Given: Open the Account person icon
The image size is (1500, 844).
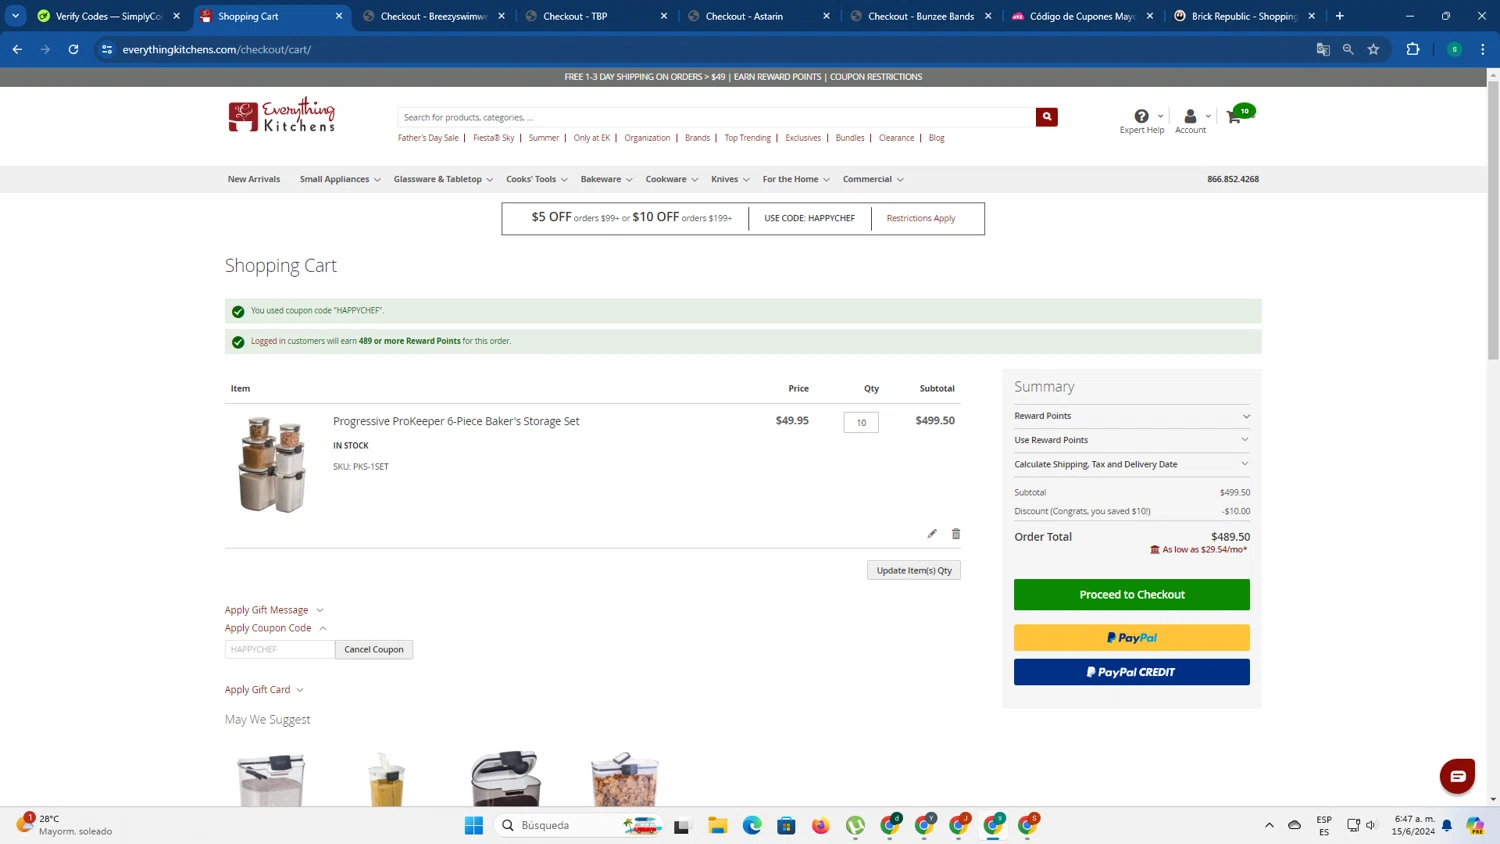Looking at the screenshot, I should tap(1190, 116).
